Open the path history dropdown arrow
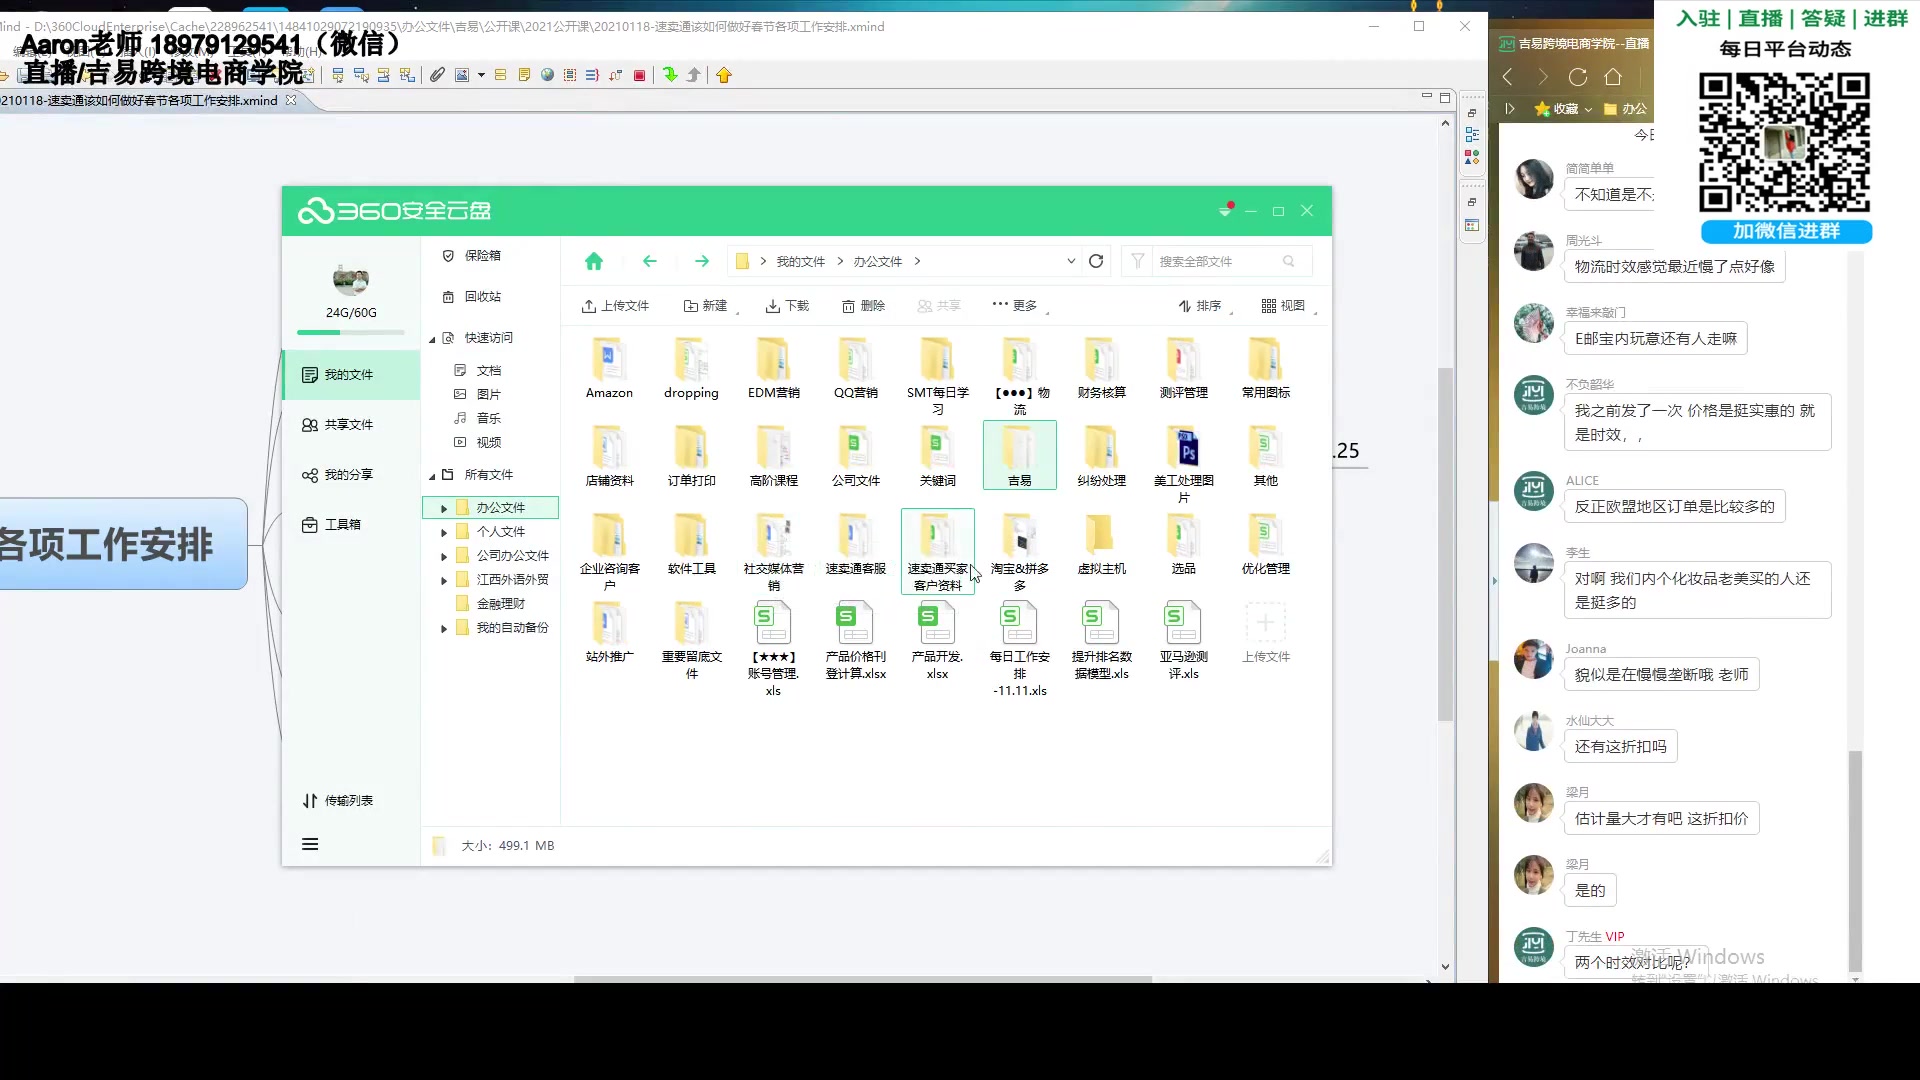The height and width of the screenshot is (1080, 1920). (1071, 261)
